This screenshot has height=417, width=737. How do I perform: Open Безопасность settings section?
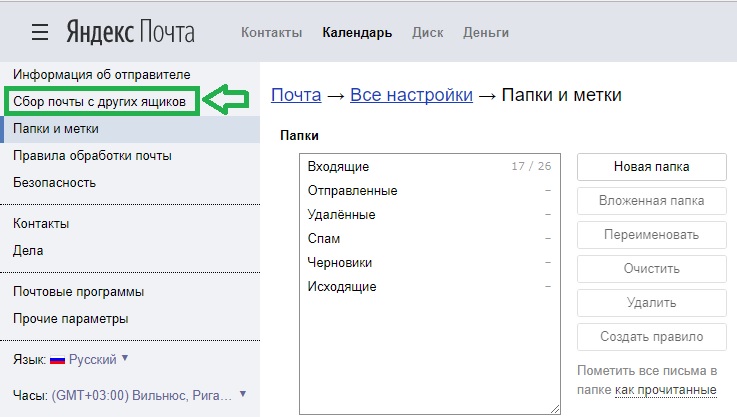[x=55, y=182]
